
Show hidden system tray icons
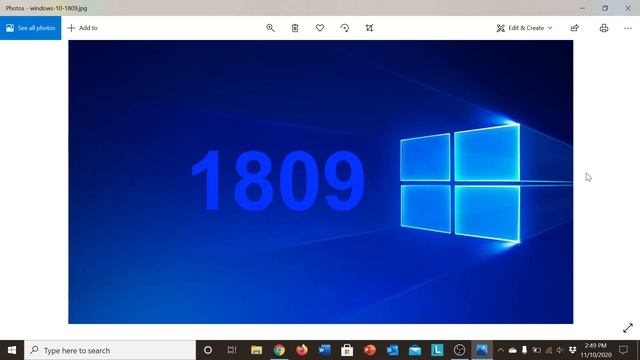coord(500,350)
